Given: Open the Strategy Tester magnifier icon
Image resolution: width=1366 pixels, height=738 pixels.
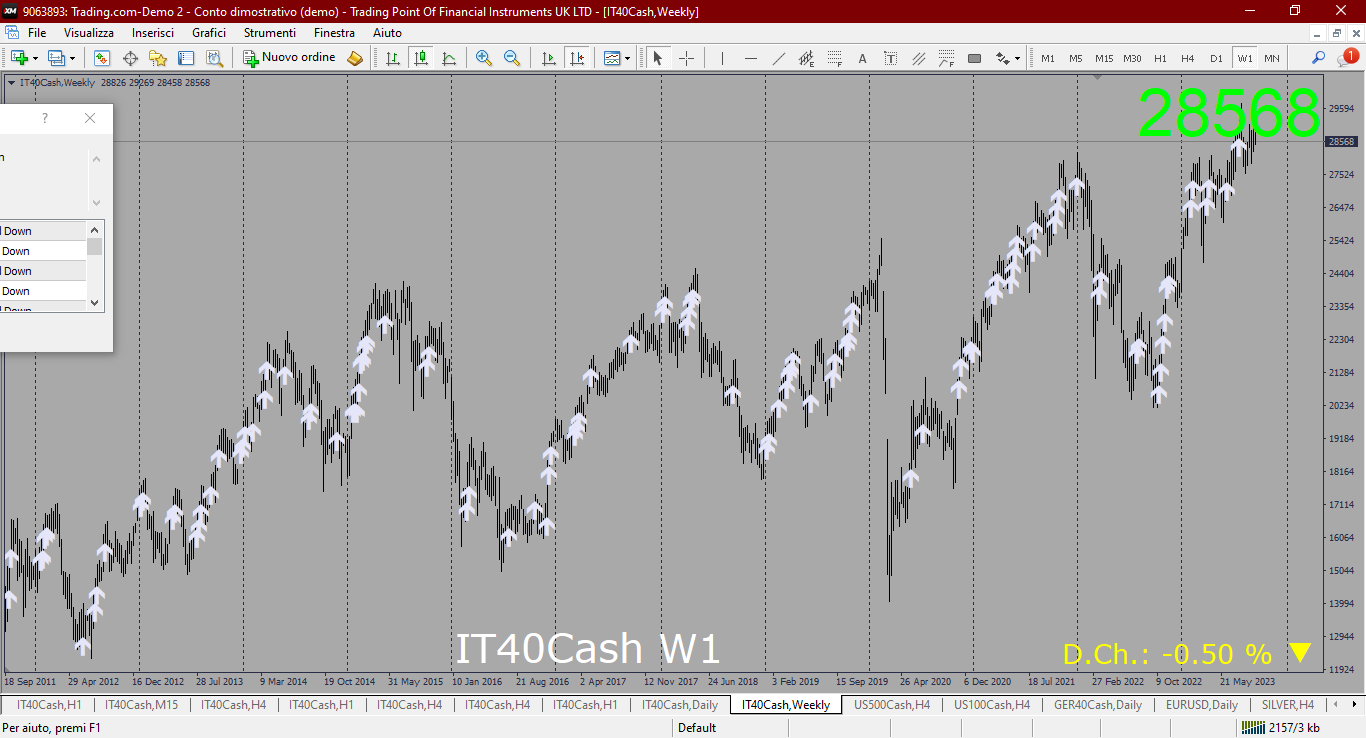Looking at the screenshot, I should (214, 58).
